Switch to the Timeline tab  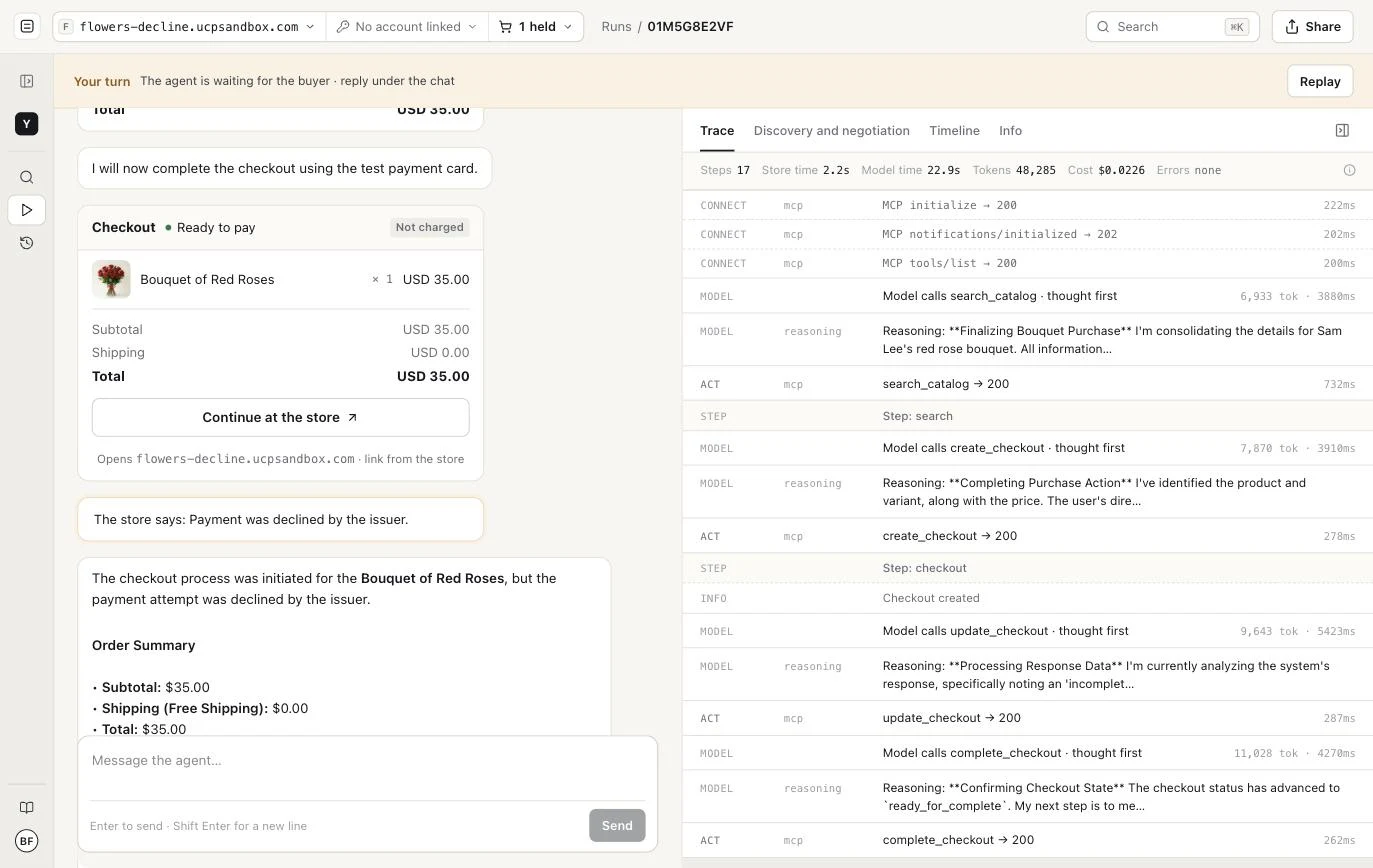pos(954,131)
